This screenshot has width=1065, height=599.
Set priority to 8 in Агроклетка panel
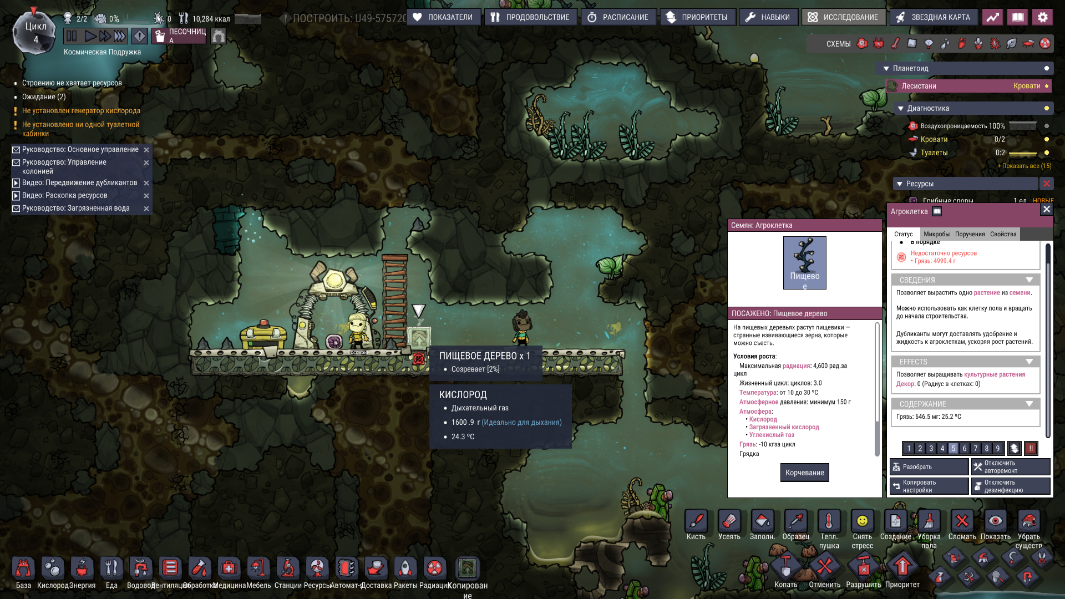pyautogui.click(x=985, y=448)
